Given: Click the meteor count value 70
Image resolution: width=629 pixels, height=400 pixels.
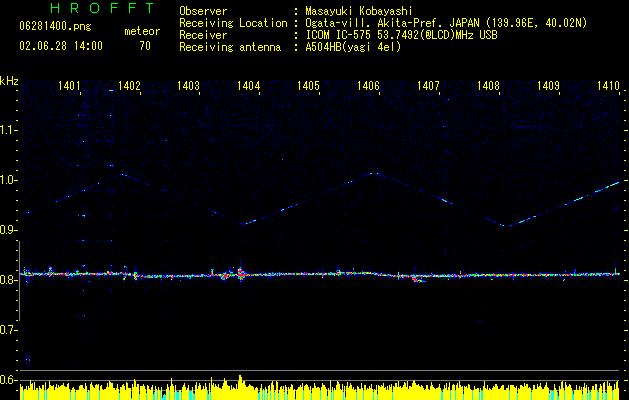Looking at the screenshot, I should 145,46.
